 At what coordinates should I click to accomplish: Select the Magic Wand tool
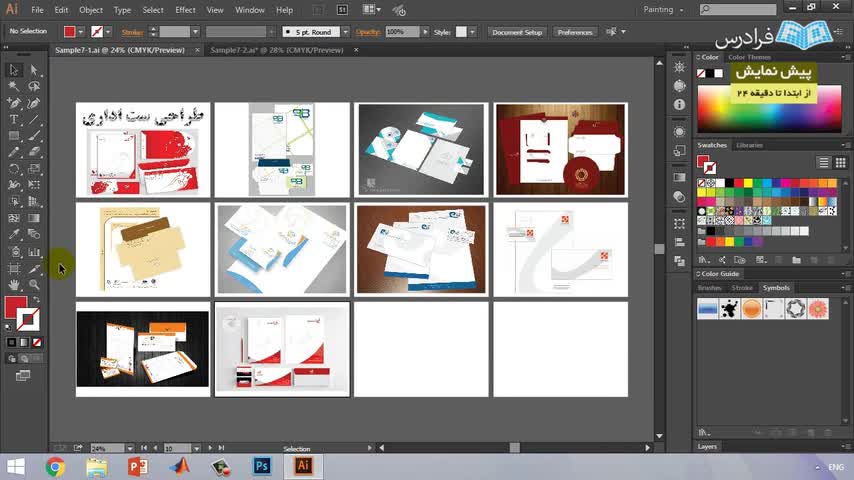tap(14, 87)
